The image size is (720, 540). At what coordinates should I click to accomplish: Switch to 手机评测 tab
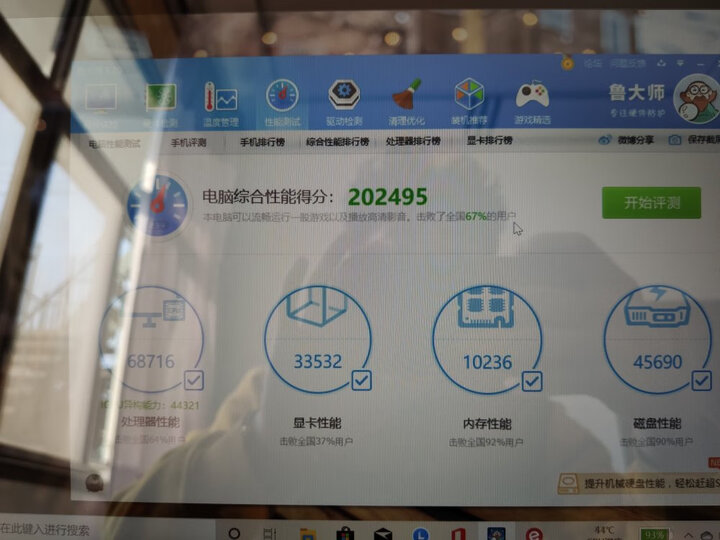pos(189,143)
